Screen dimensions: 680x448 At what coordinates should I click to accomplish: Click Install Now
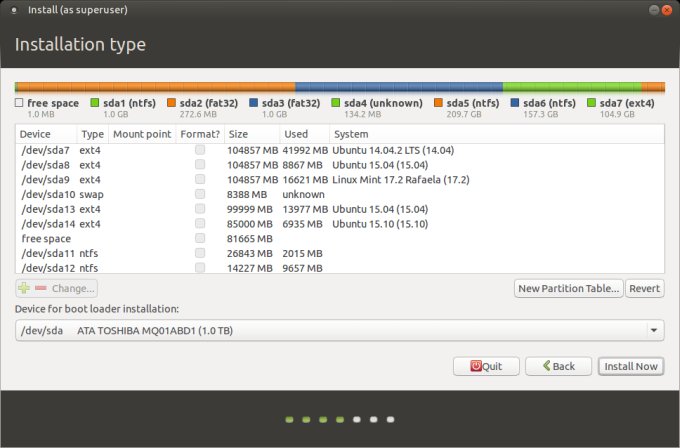click(631, 366)
